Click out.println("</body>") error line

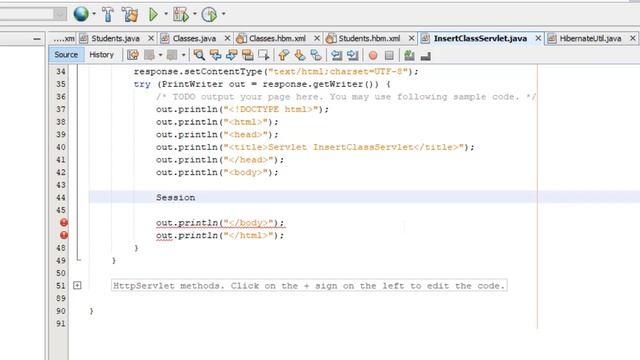coord(220,223)
